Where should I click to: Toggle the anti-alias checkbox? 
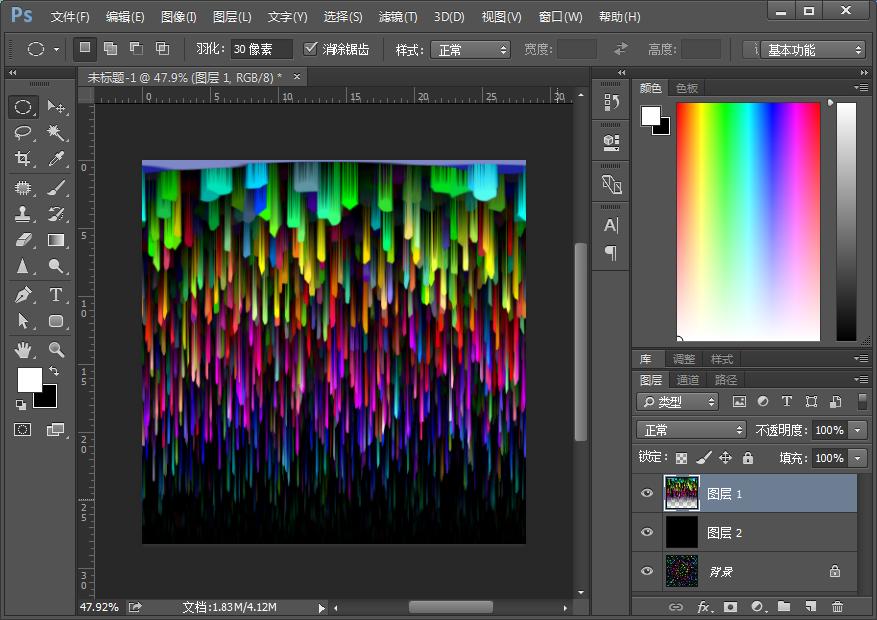[x=311, y=49]
